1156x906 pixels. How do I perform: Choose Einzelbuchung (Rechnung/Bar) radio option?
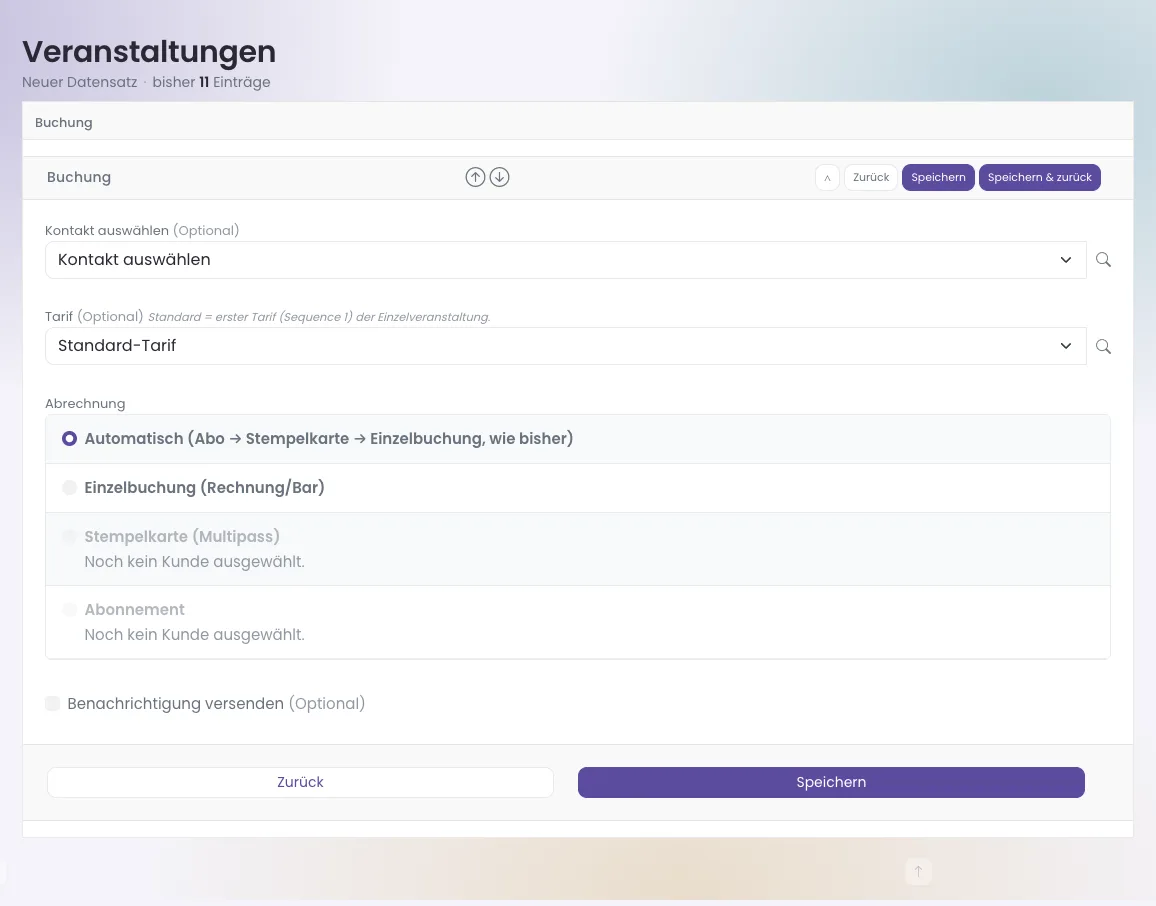[69, 487]
